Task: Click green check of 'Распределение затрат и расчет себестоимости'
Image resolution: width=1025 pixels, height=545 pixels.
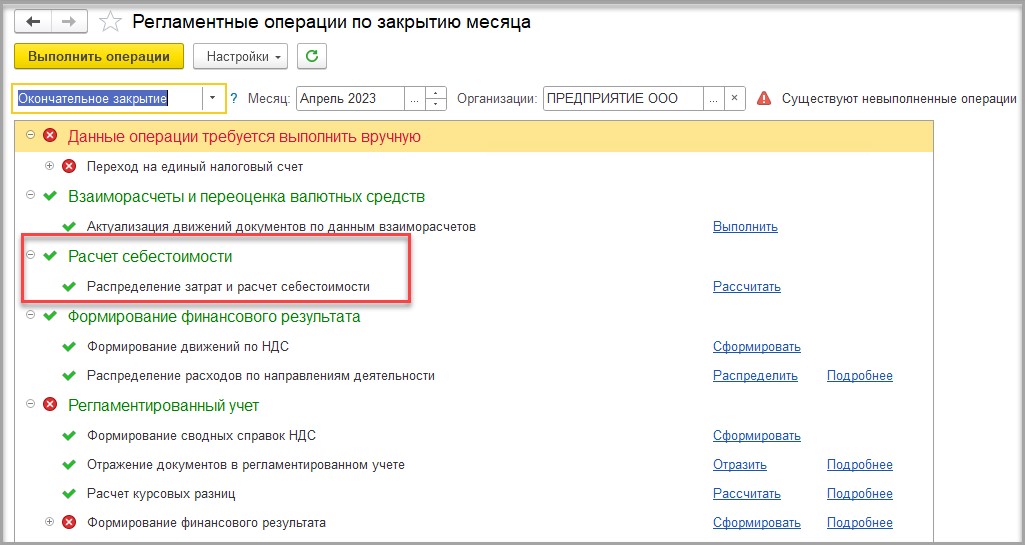Action: pos(69,286)
